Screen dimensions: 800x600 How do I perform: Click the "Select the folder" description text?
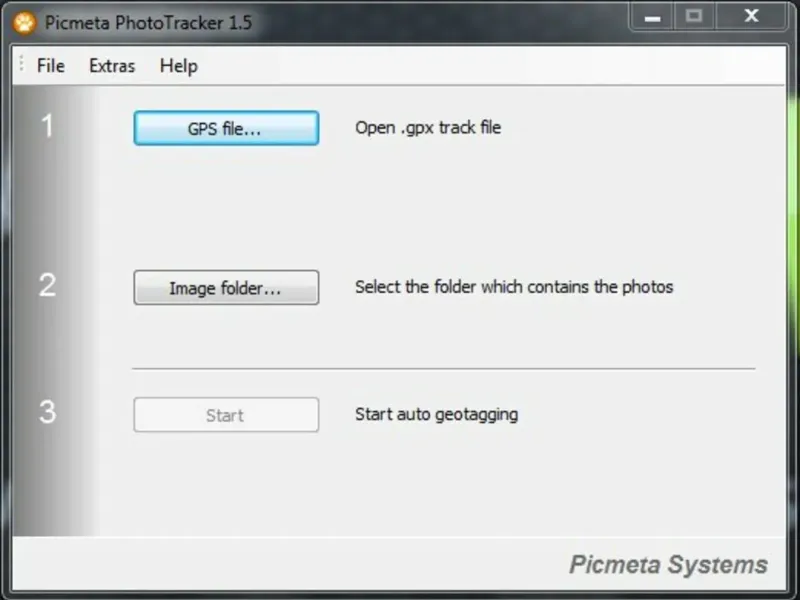click(x=514, y=287)
